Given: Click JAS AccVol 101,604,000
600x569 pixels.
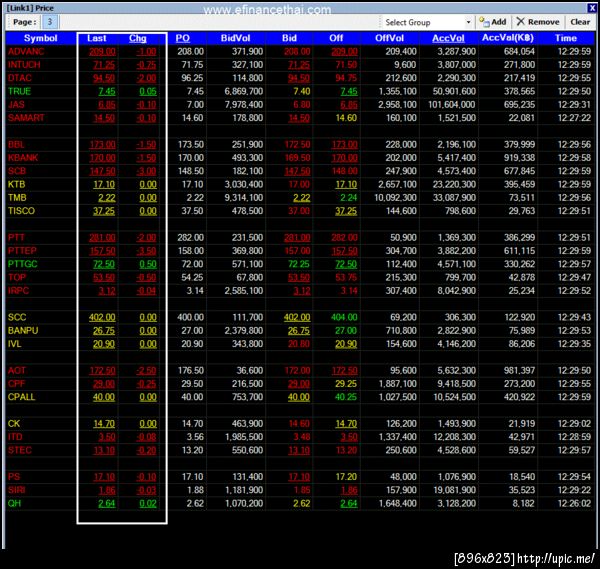Looking at the screenshot, I should point(452,104).
